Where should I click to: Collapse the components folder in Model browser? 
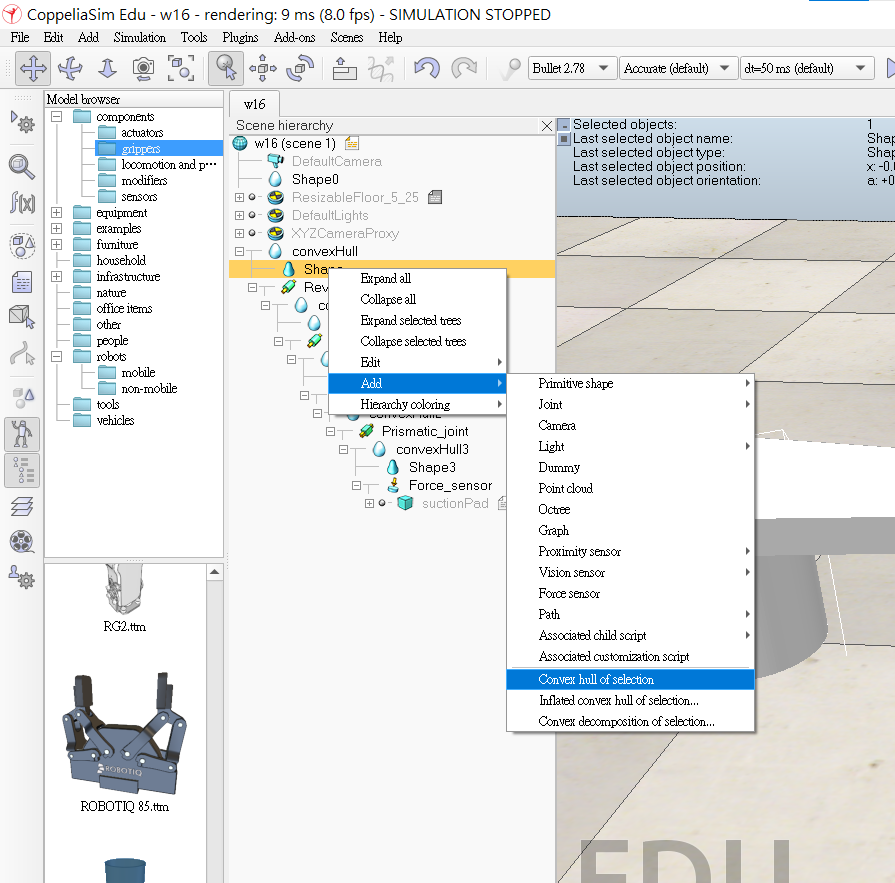coord(57,116)
